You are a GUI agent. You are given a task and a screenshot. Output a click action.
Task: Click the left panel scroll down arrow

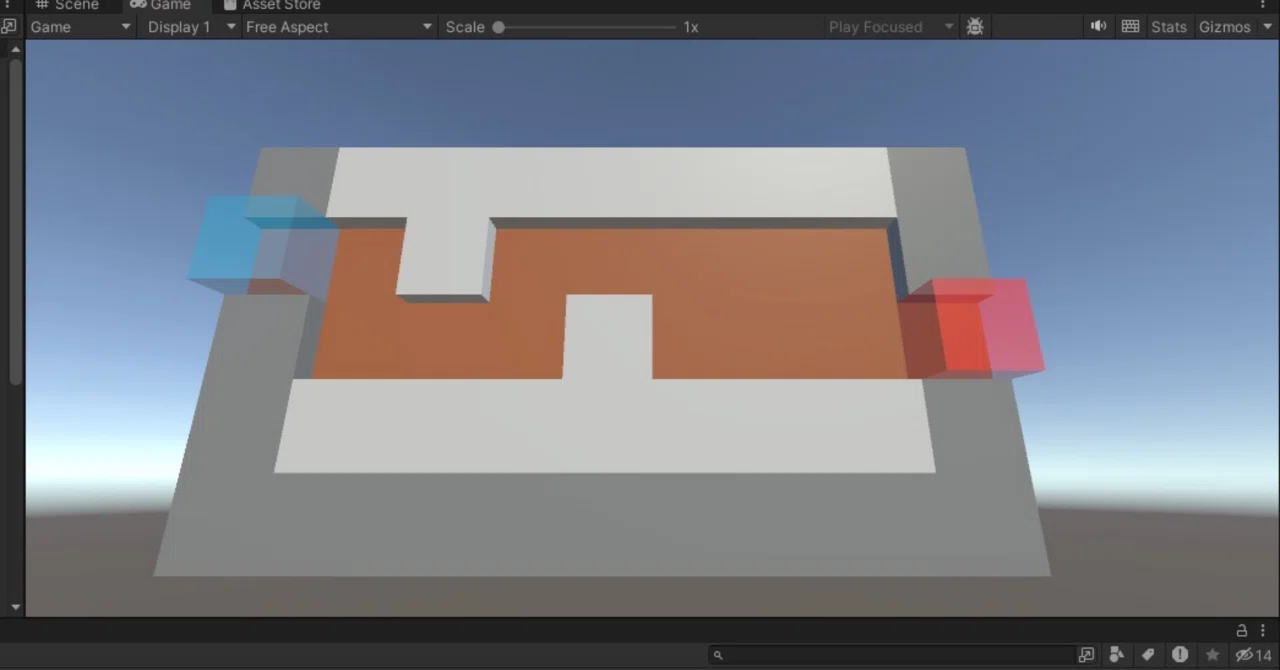[x=15, y=607]
